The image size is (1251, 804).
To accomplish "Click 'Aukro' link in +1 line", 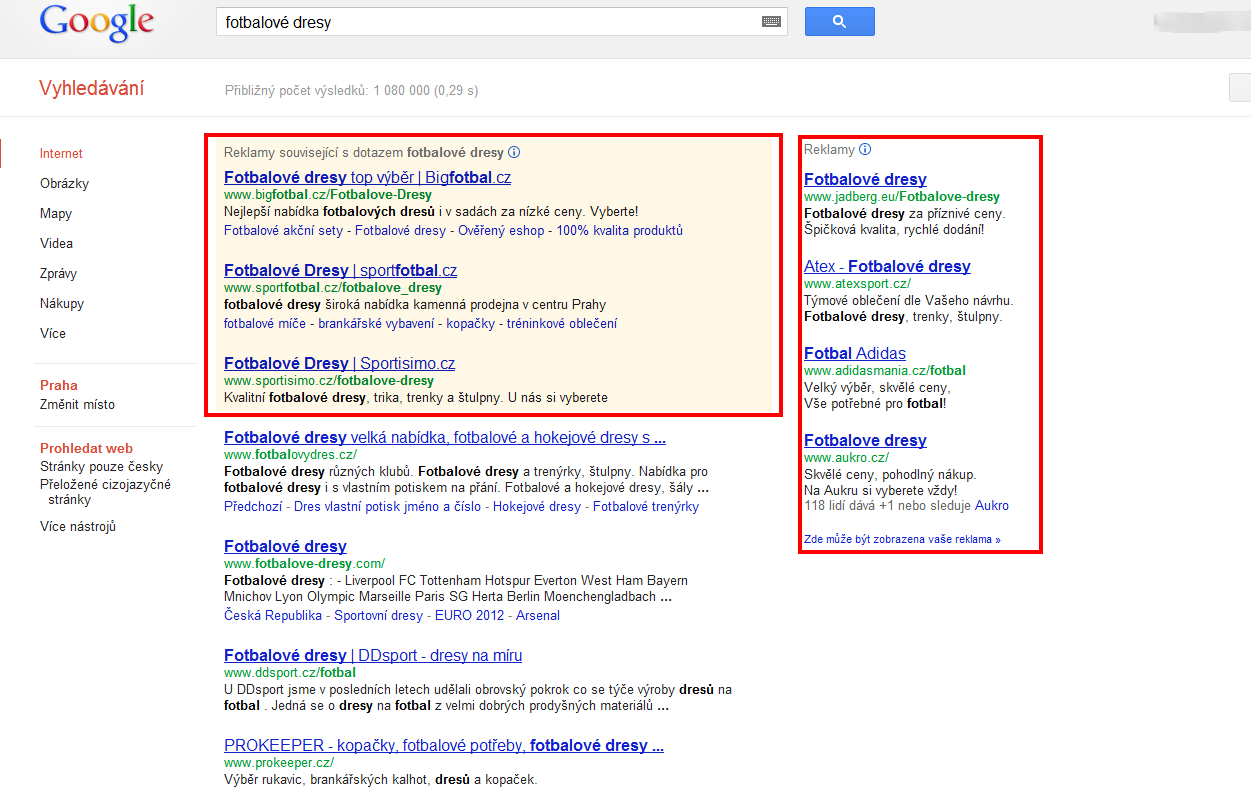I will click(992, 506).
